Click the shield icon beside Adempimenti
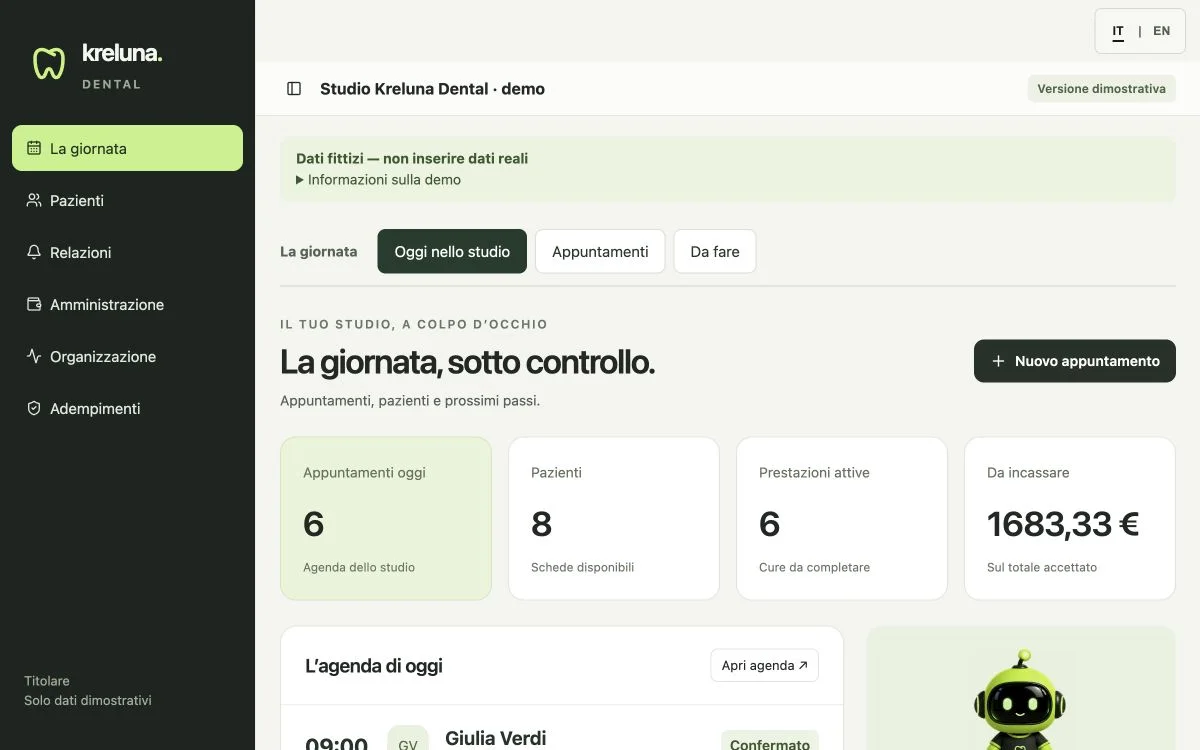 [34, 408]
